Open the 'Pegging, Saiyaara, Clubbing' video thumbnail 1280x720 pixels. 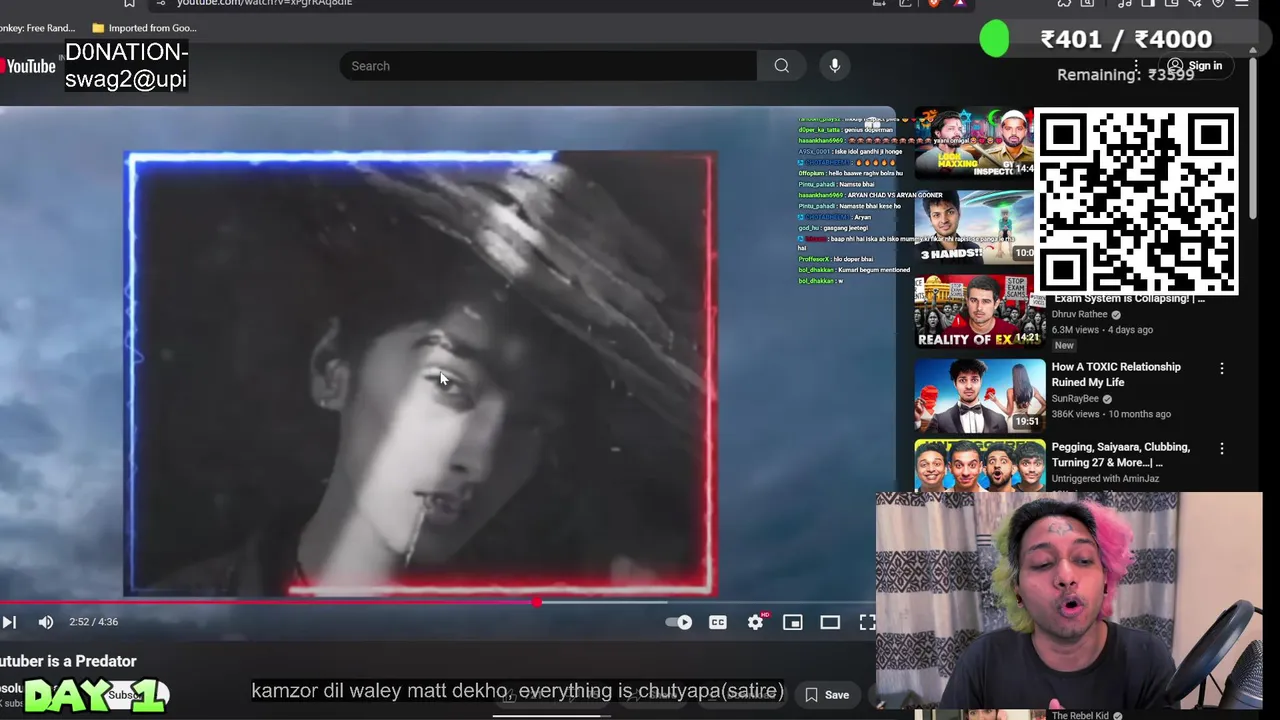click(980, 466)
